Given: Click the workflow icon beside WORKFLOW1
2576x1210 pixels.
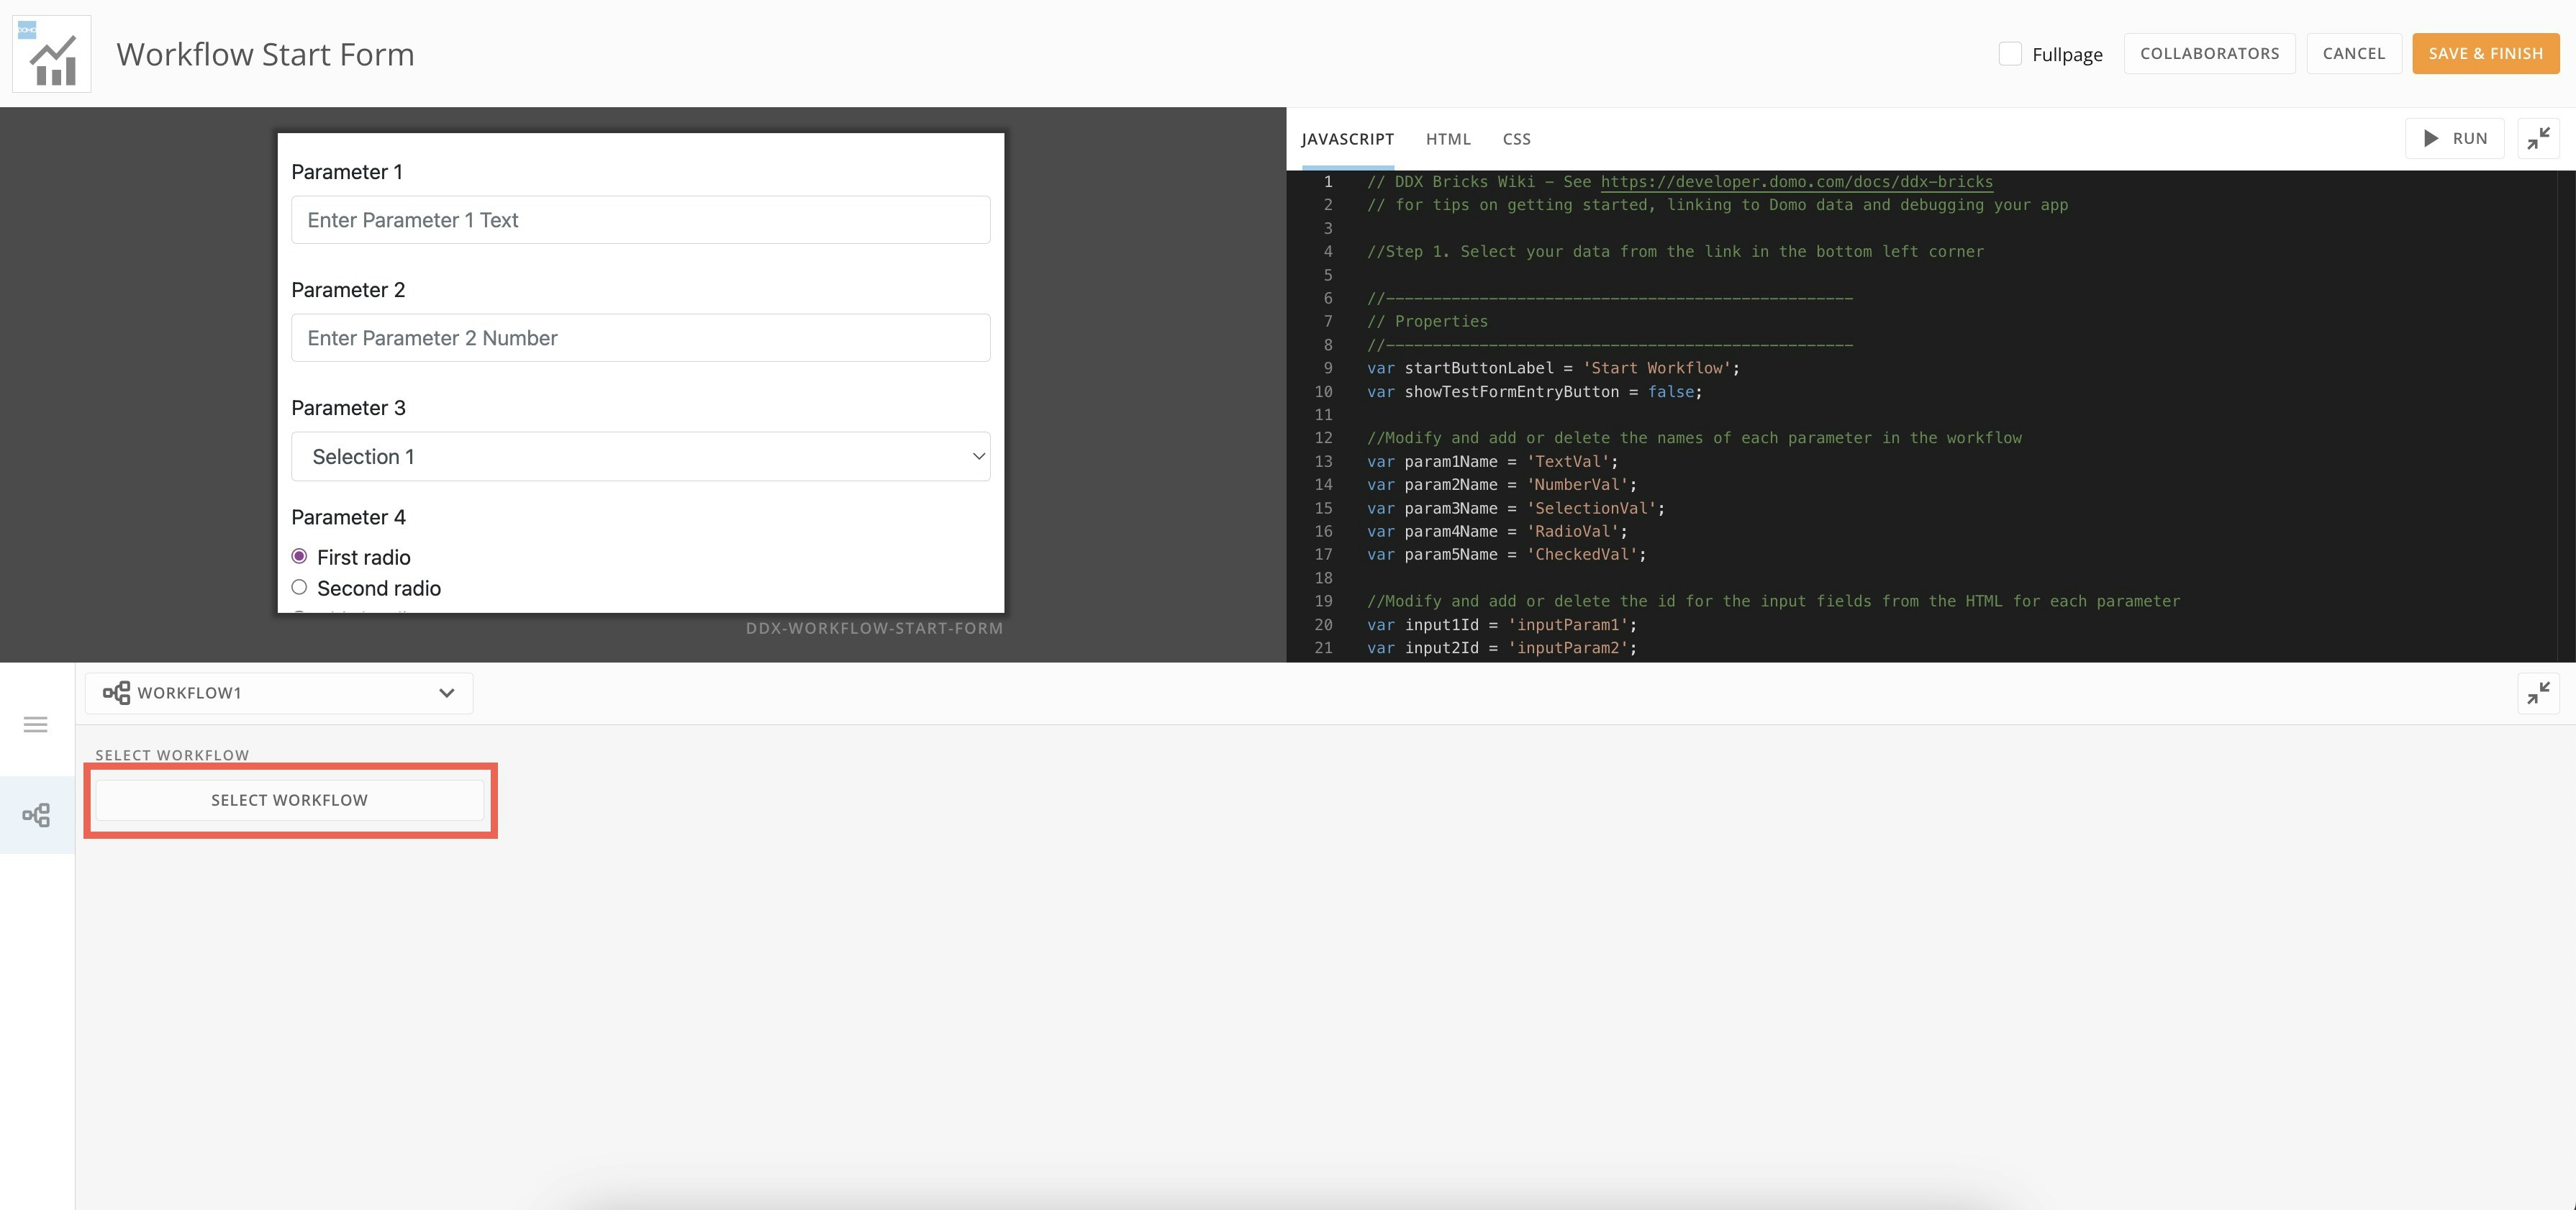Looking at the screenshot, I should [x=117, y=692].
